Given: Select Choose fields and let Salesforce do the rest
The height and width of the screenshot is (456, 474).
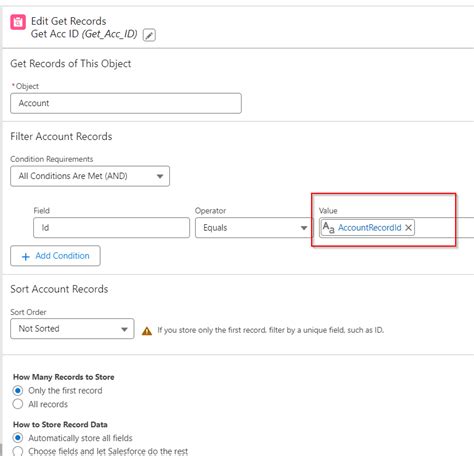Looking at the screenshot, I should [18, 451].
